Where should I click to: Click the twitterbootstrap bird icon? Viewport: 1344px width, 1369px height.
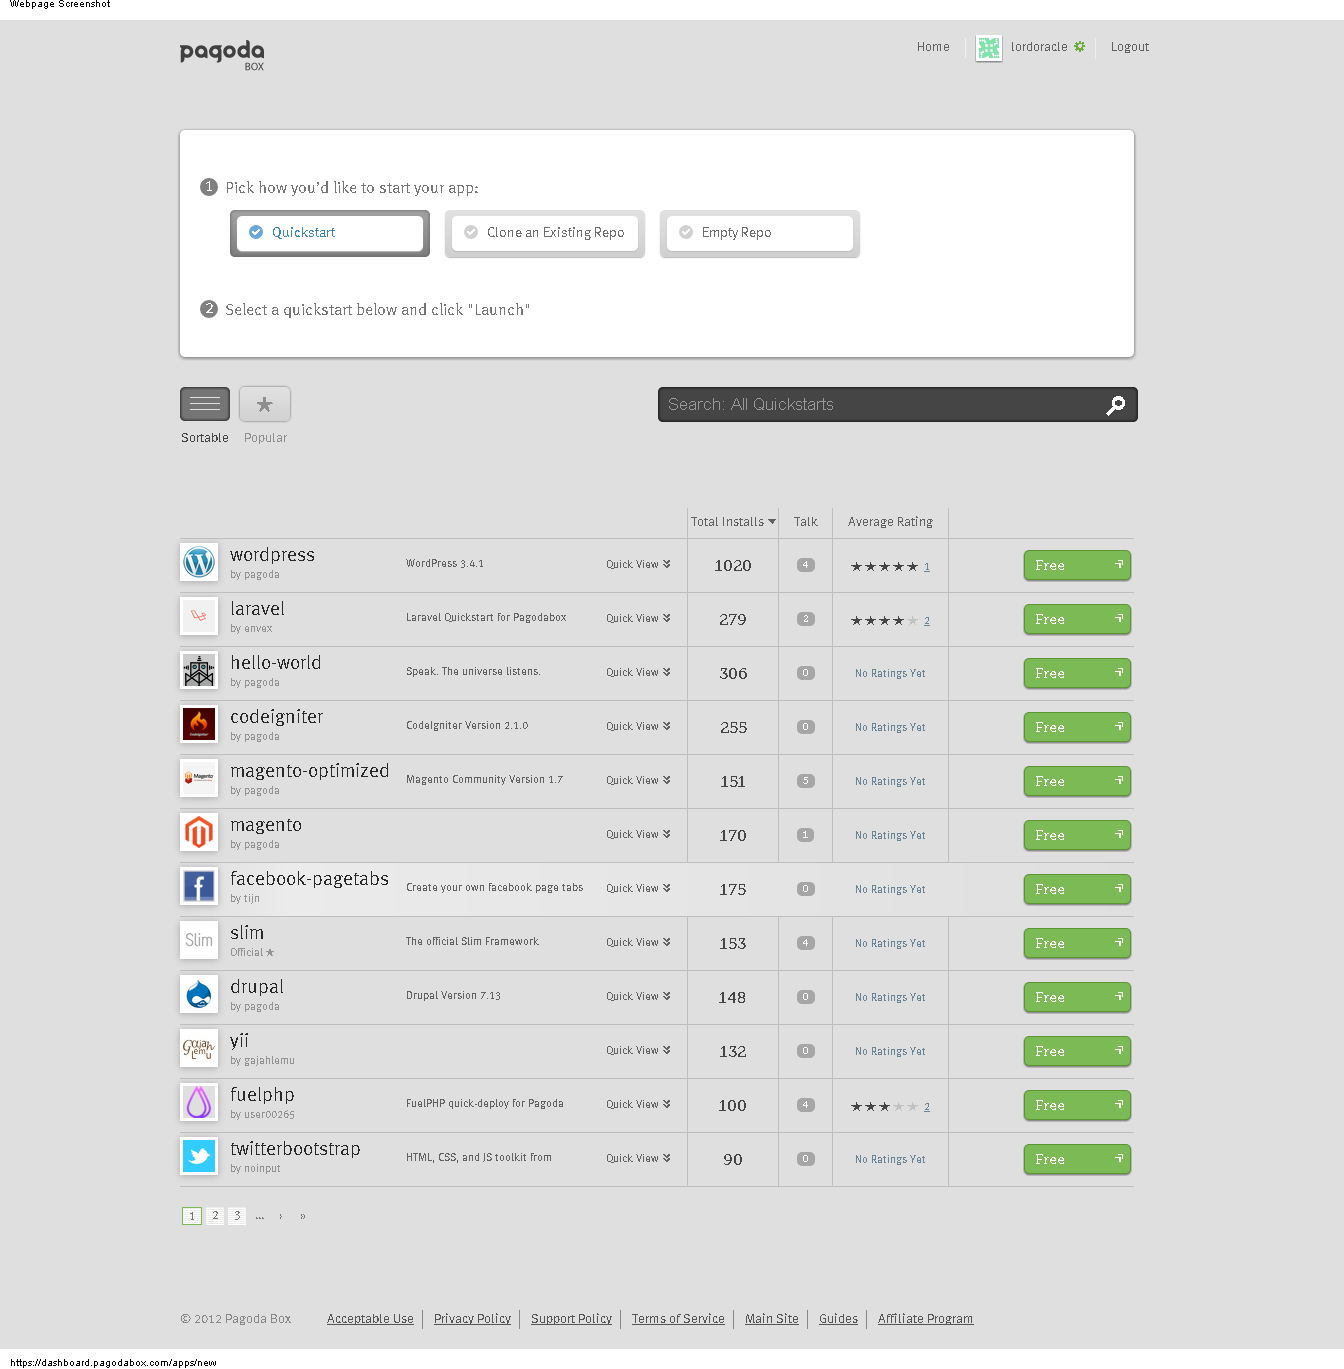pyautogui.click(x=199, y=1156)
